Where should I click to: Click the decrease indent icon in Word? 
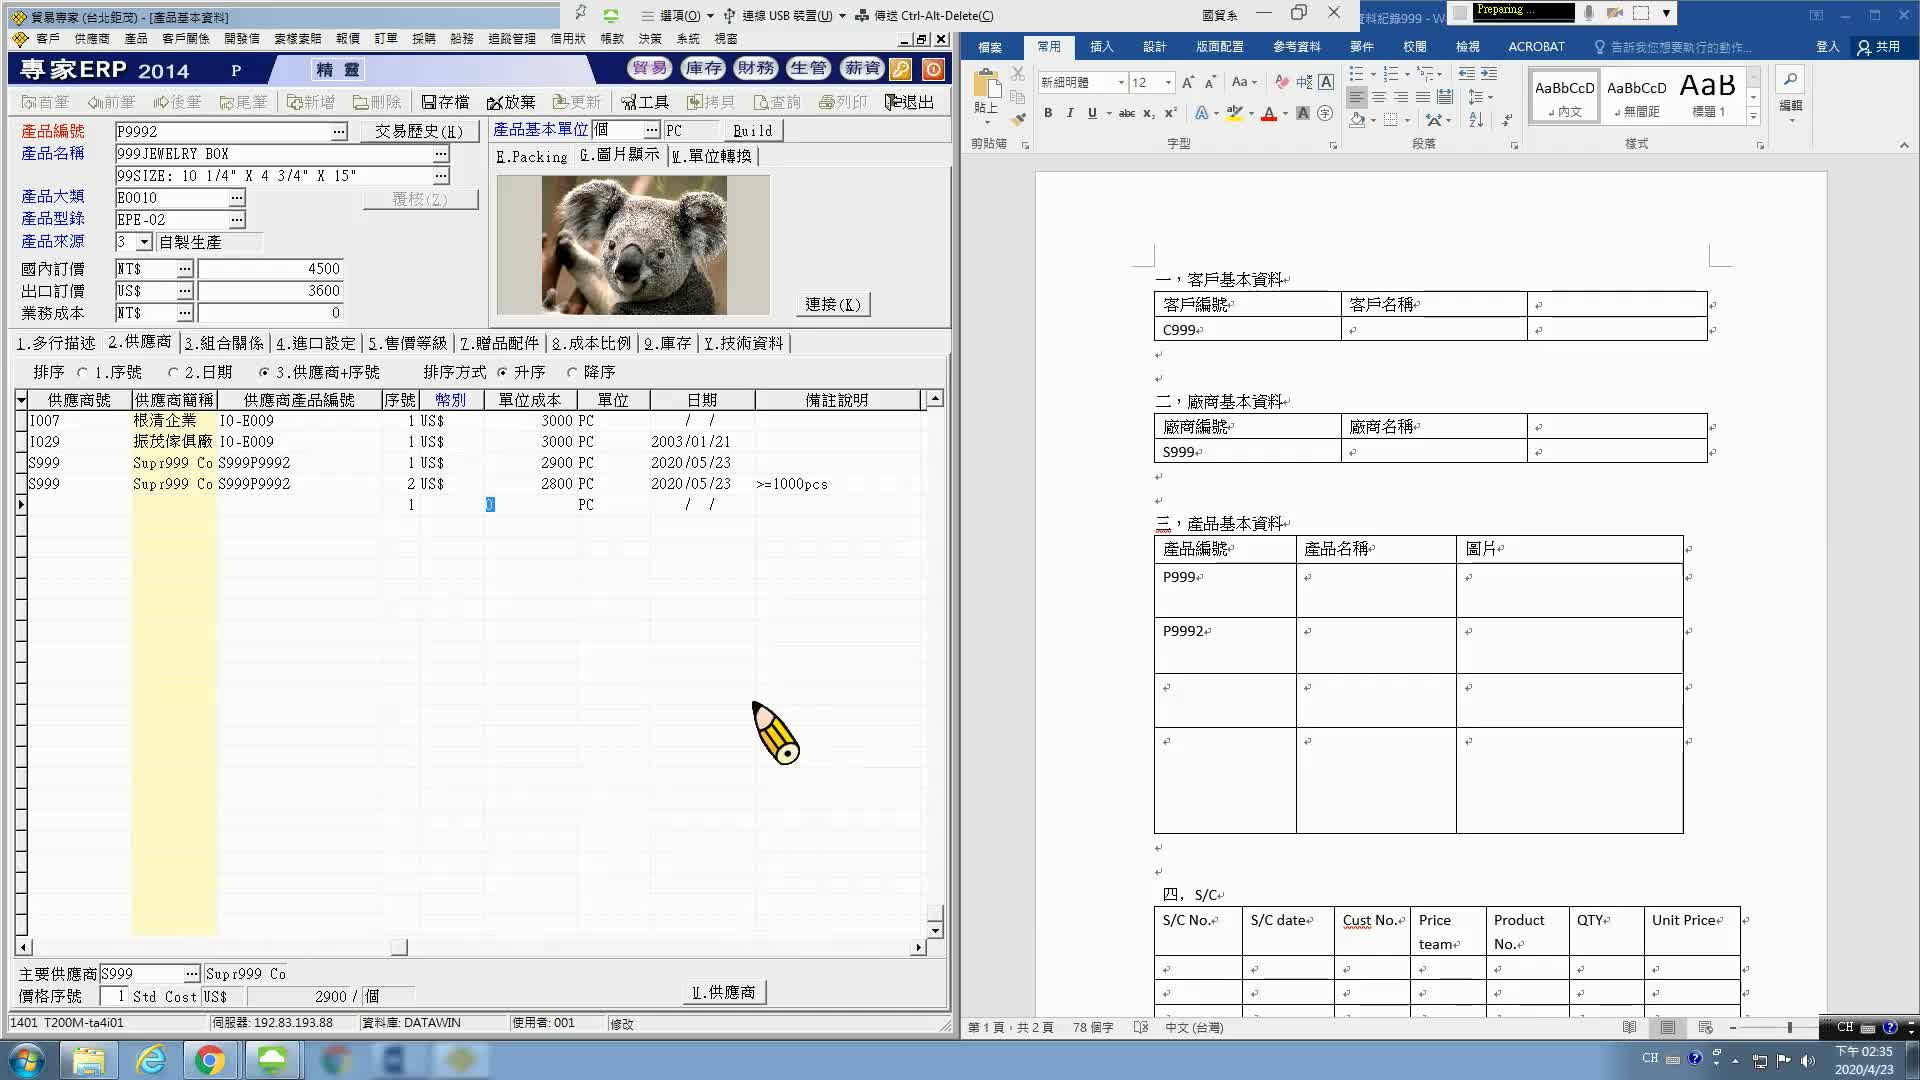tap(1466, 73)
